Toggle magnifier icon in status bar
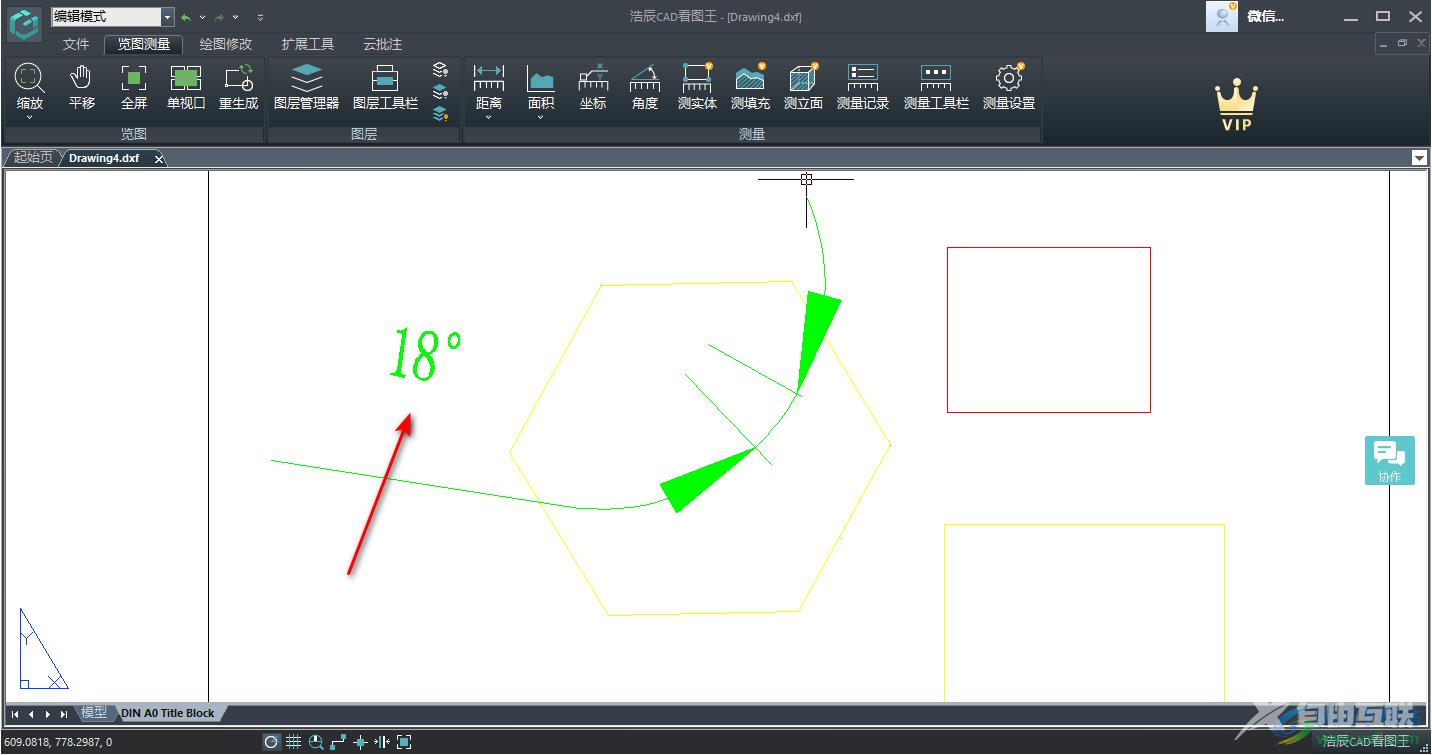Screen dimensions: 1432x755 click(316, 742)
